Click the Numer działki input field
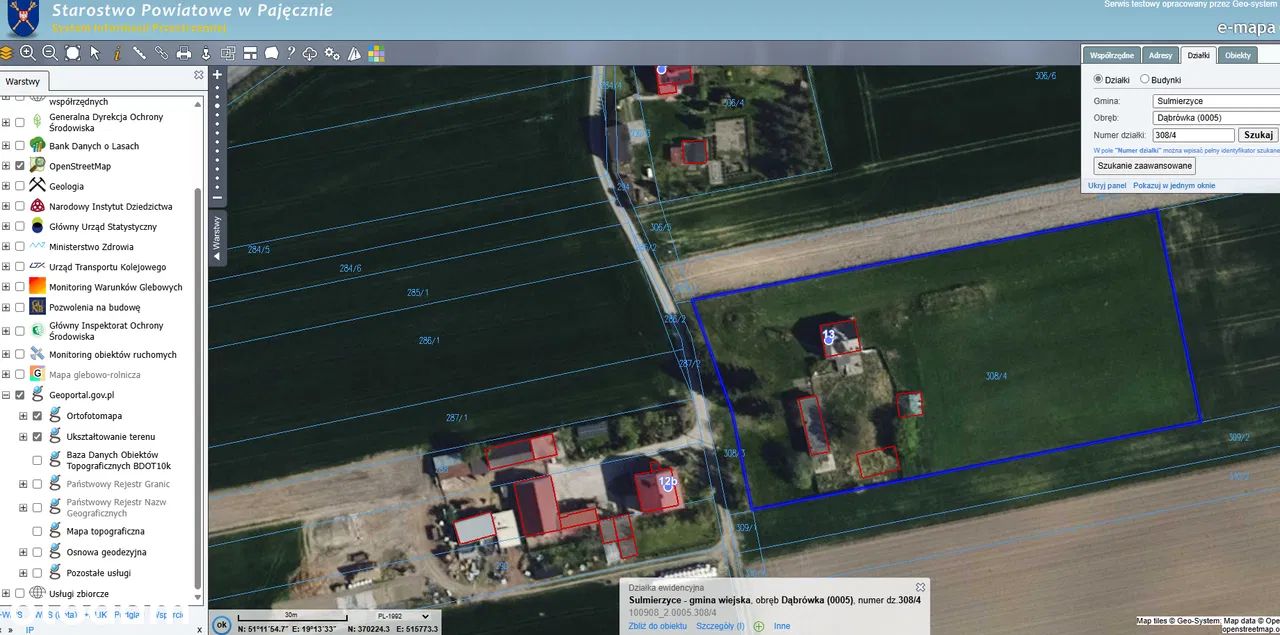This screenshot has height=635, width=1280. click(x=1193, y=135)
